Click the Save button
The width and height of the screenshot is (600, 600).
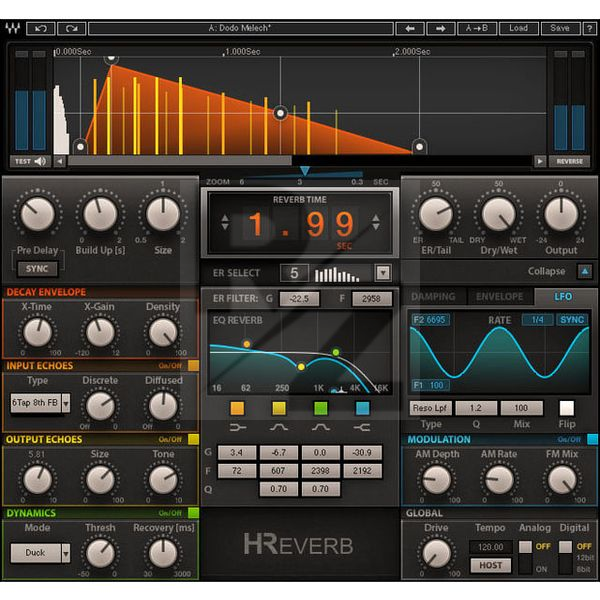(560, 28)
